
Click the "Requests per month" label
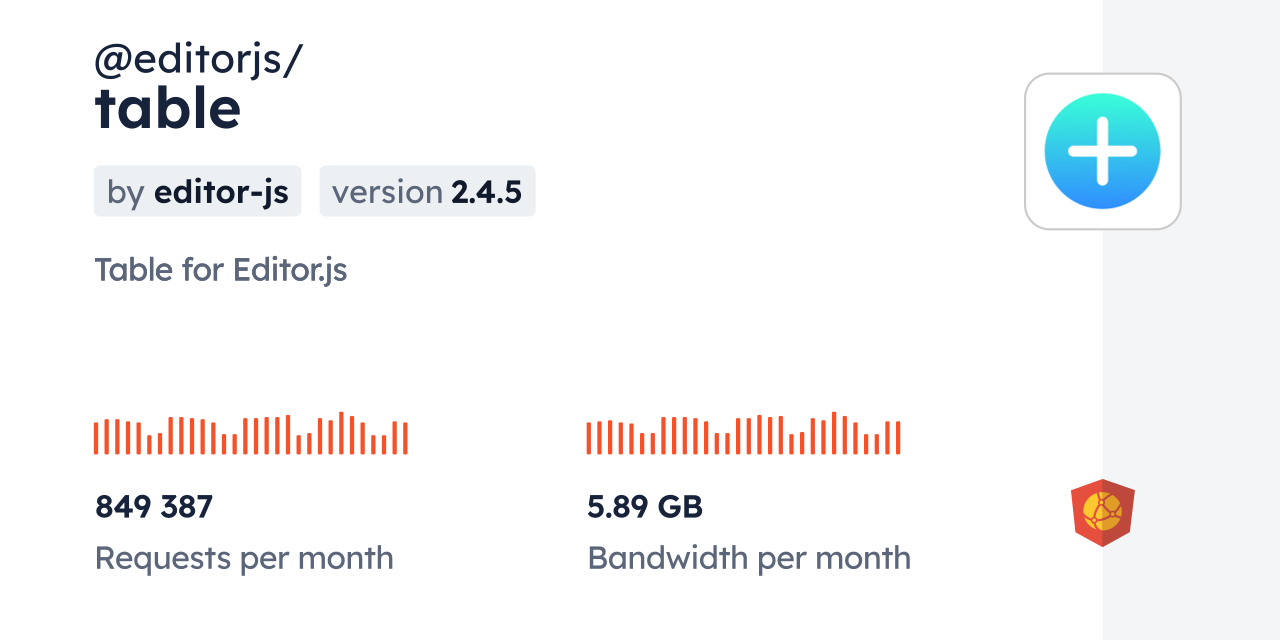click(x=244, y=558)
